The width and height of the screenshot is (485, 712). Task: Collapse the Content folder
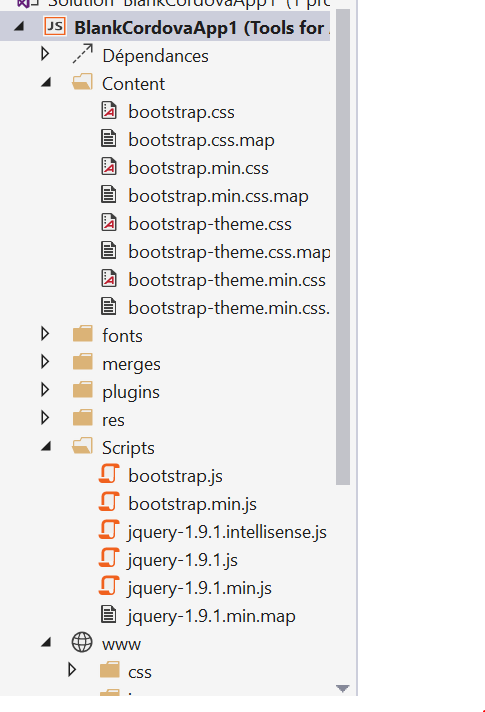point(46,83)
